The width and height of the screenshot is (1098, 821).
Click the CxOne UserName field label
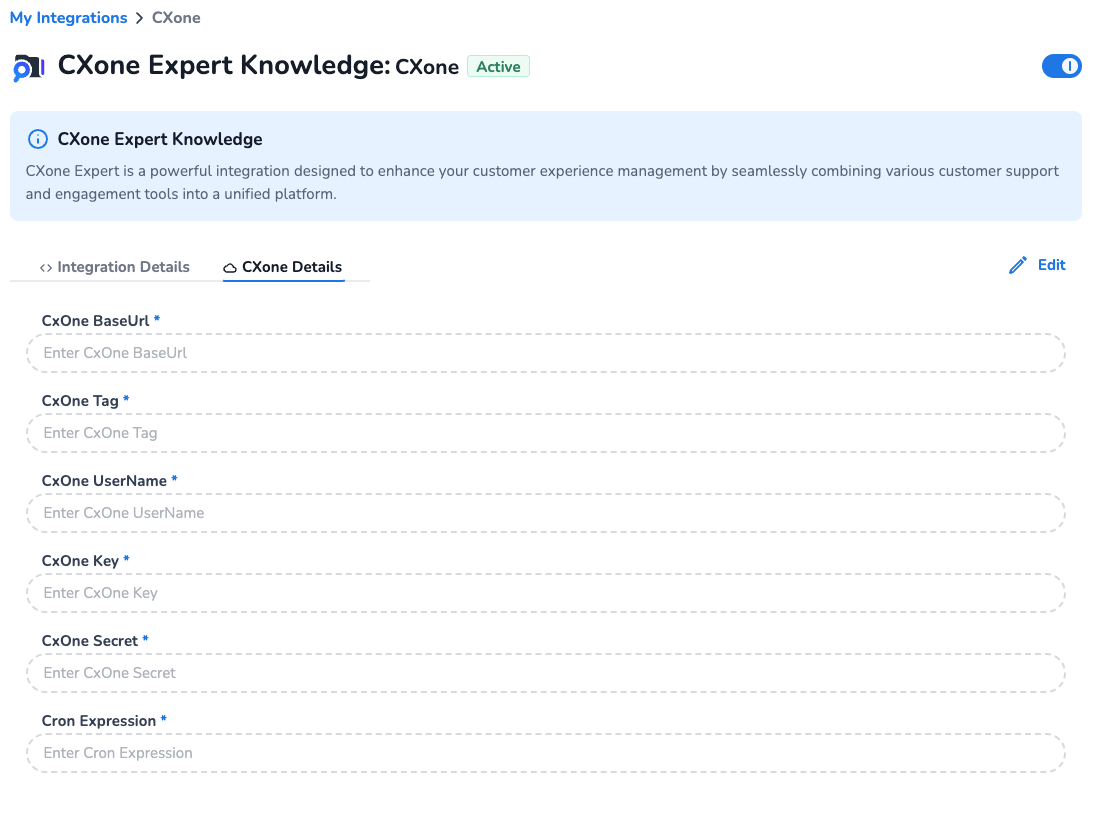(x=104, y=481)
